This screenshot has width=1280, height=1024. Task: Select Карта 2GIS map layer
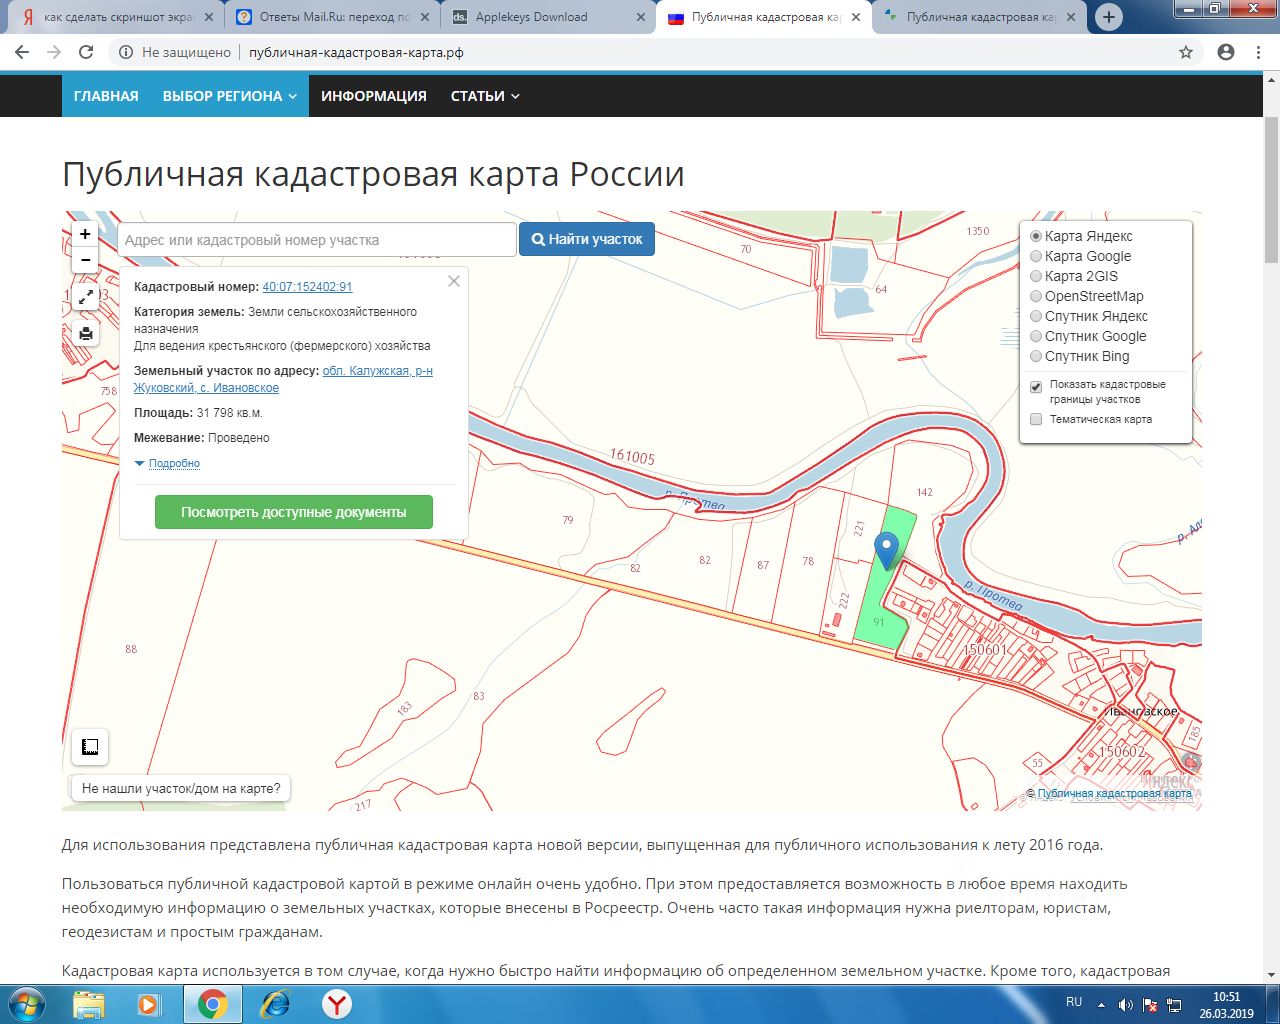pos(1074,276)
